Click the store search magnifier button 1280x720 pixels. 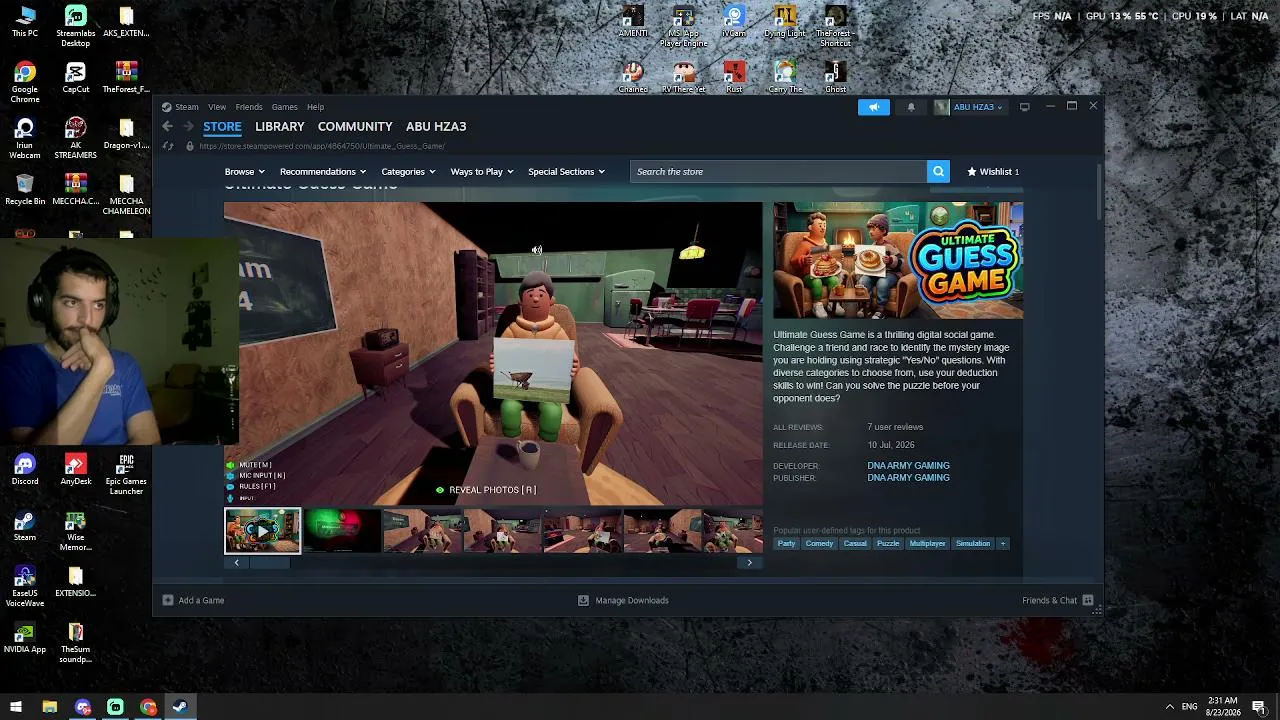coord(938,172)
